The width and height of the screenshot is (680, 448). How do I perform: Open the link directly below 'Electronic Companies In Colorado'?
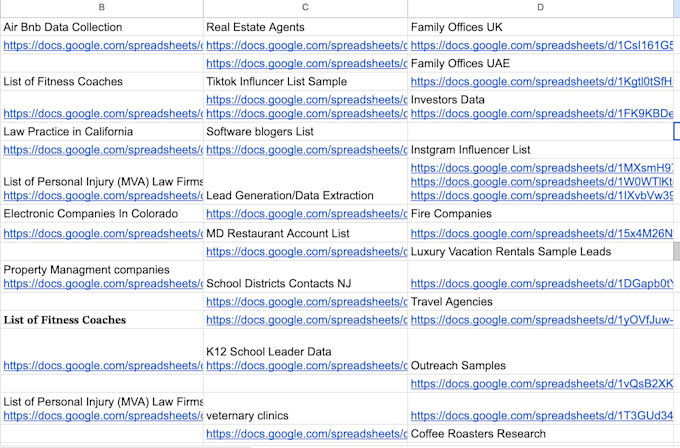click(x=103, y=233)
